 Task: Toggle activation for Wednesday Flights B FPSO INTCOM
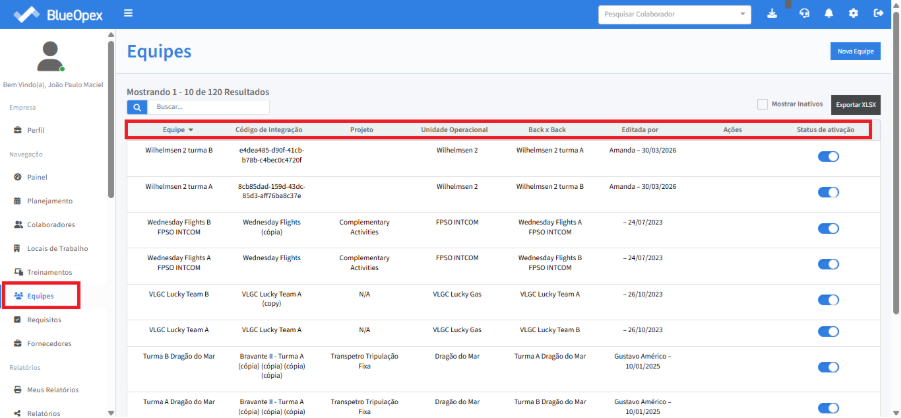click(x=828, y=228)
